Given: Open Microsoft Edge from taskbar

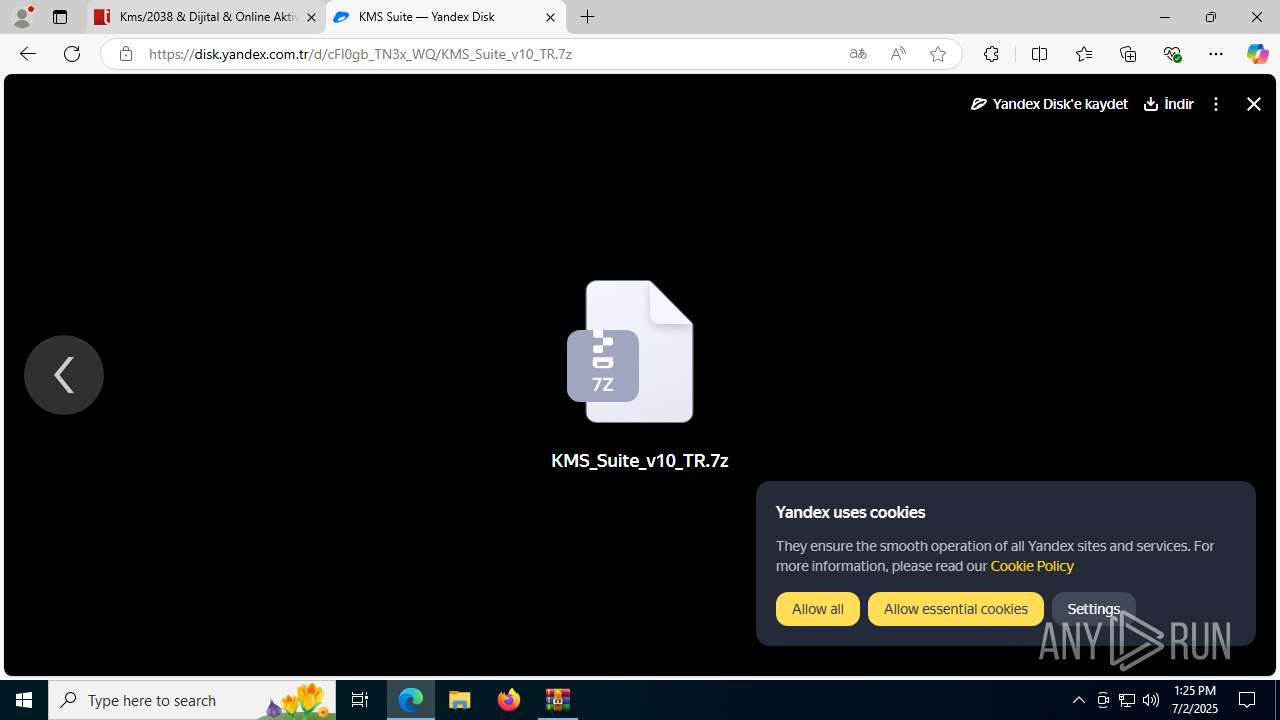Looking at the screenshot, I should click(x=411, y=700).
